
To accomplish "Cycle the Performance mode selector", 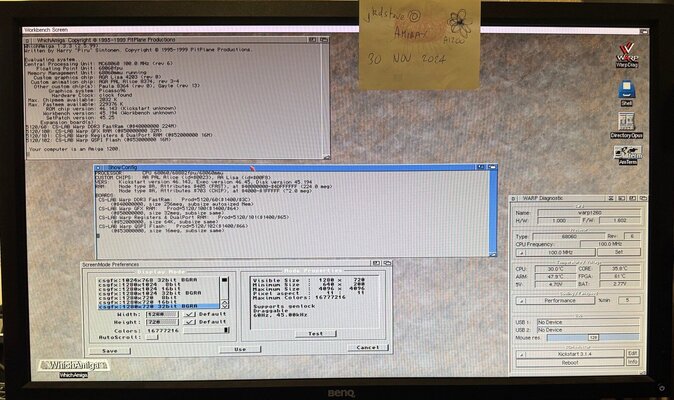I will pyautogui.click(x=565, y=299).
